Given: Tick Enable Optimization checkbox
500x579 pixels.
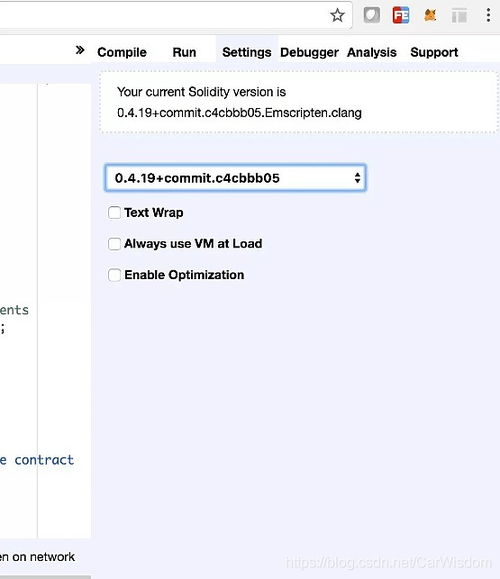Looking at the screenshot, I should pos(114,275).
